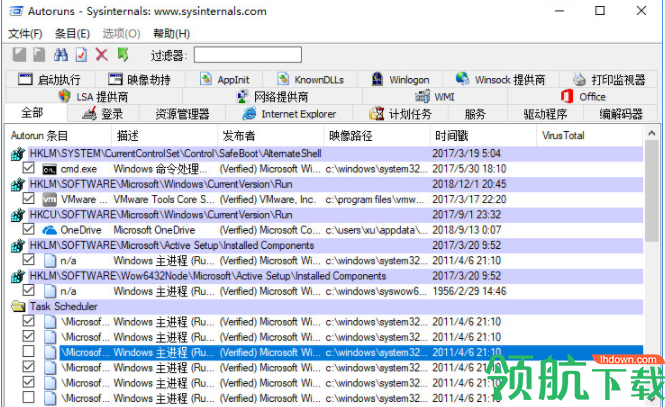This screenshot has width=665, height=407.
Task: Click the Task Scheduler folder icon
Action: (x=18, y=307)
